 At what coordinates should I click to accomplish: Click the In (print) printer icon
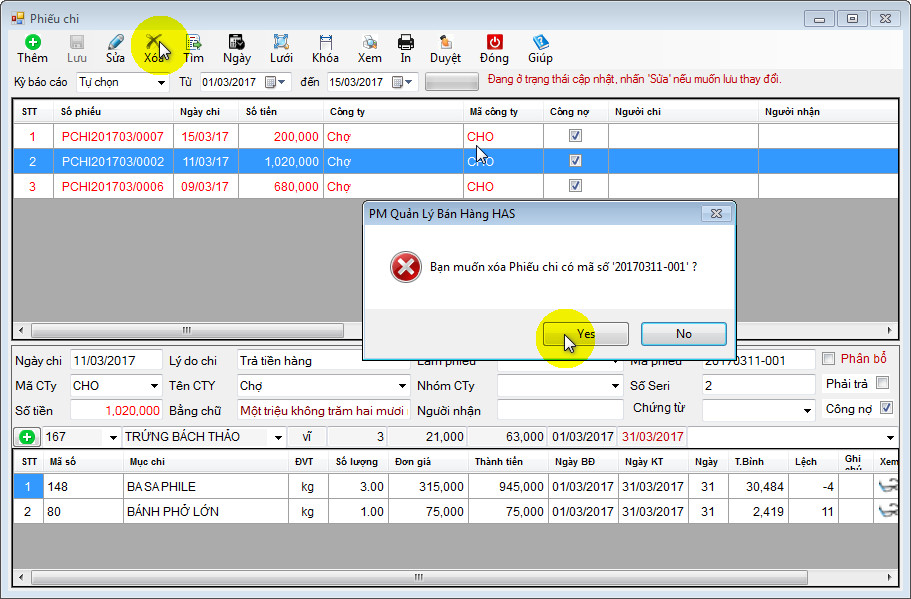tap(406, 42)
